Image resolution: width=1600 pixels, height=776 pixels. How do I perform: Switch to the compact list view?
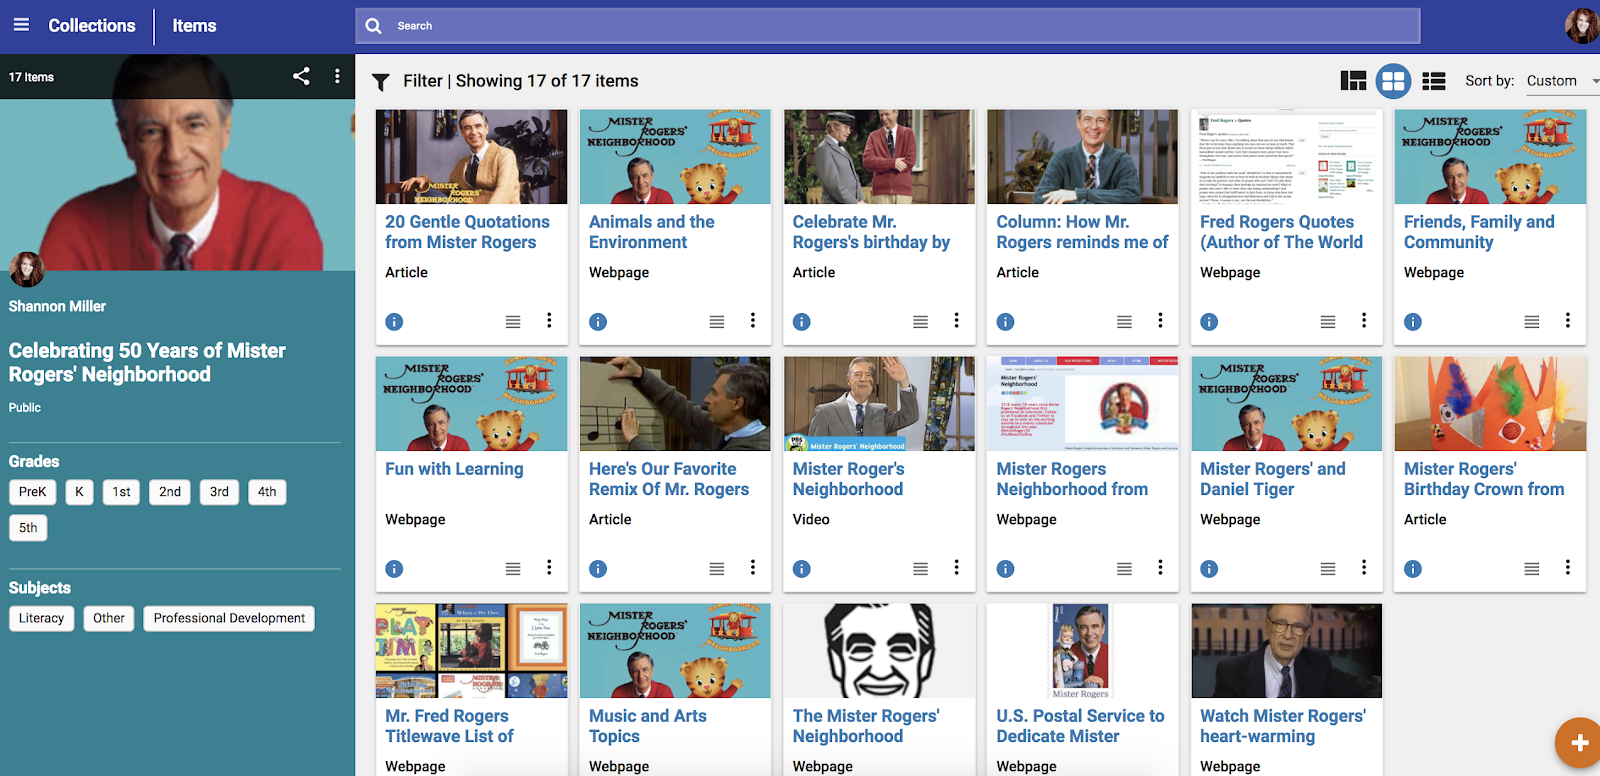point(1434,81)
